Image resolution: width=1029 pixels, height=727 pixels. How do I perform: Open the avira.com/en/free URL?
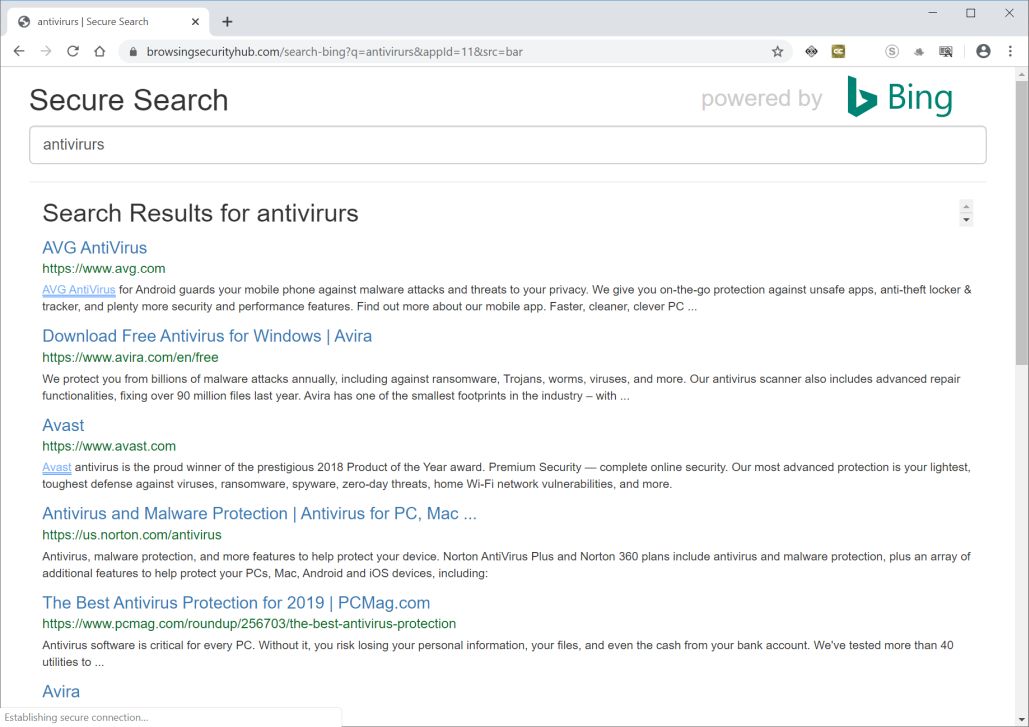[130, 358]
